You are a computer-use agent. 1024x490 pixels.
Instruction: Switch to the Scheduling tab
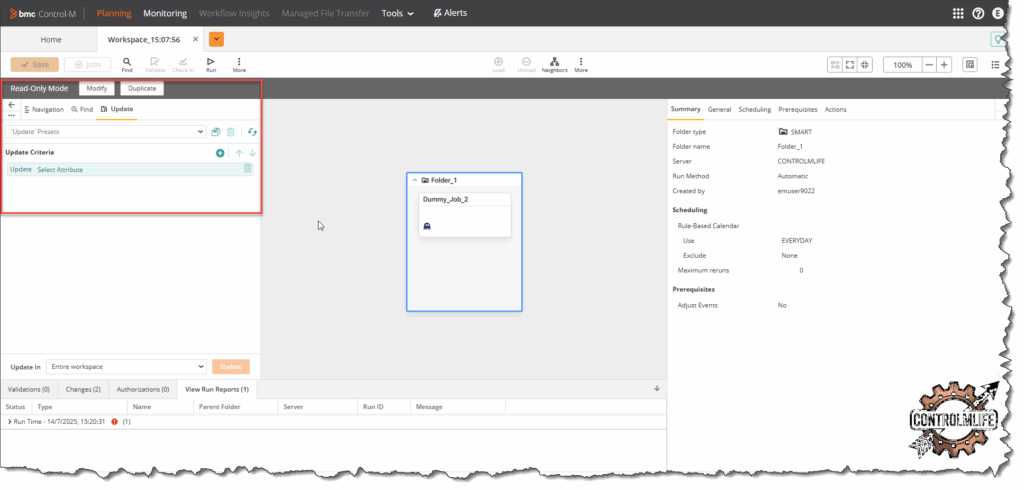(x=754, y=109)
